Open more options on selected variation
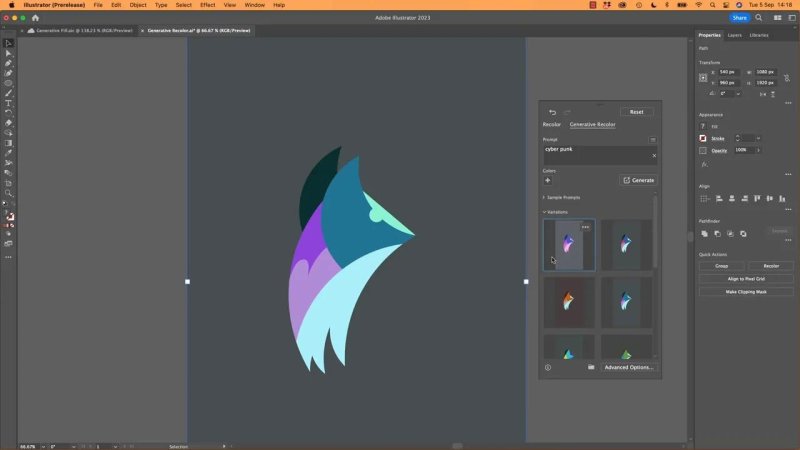The width and height of the screenshot is (800, 450). (x=585, y=227)
